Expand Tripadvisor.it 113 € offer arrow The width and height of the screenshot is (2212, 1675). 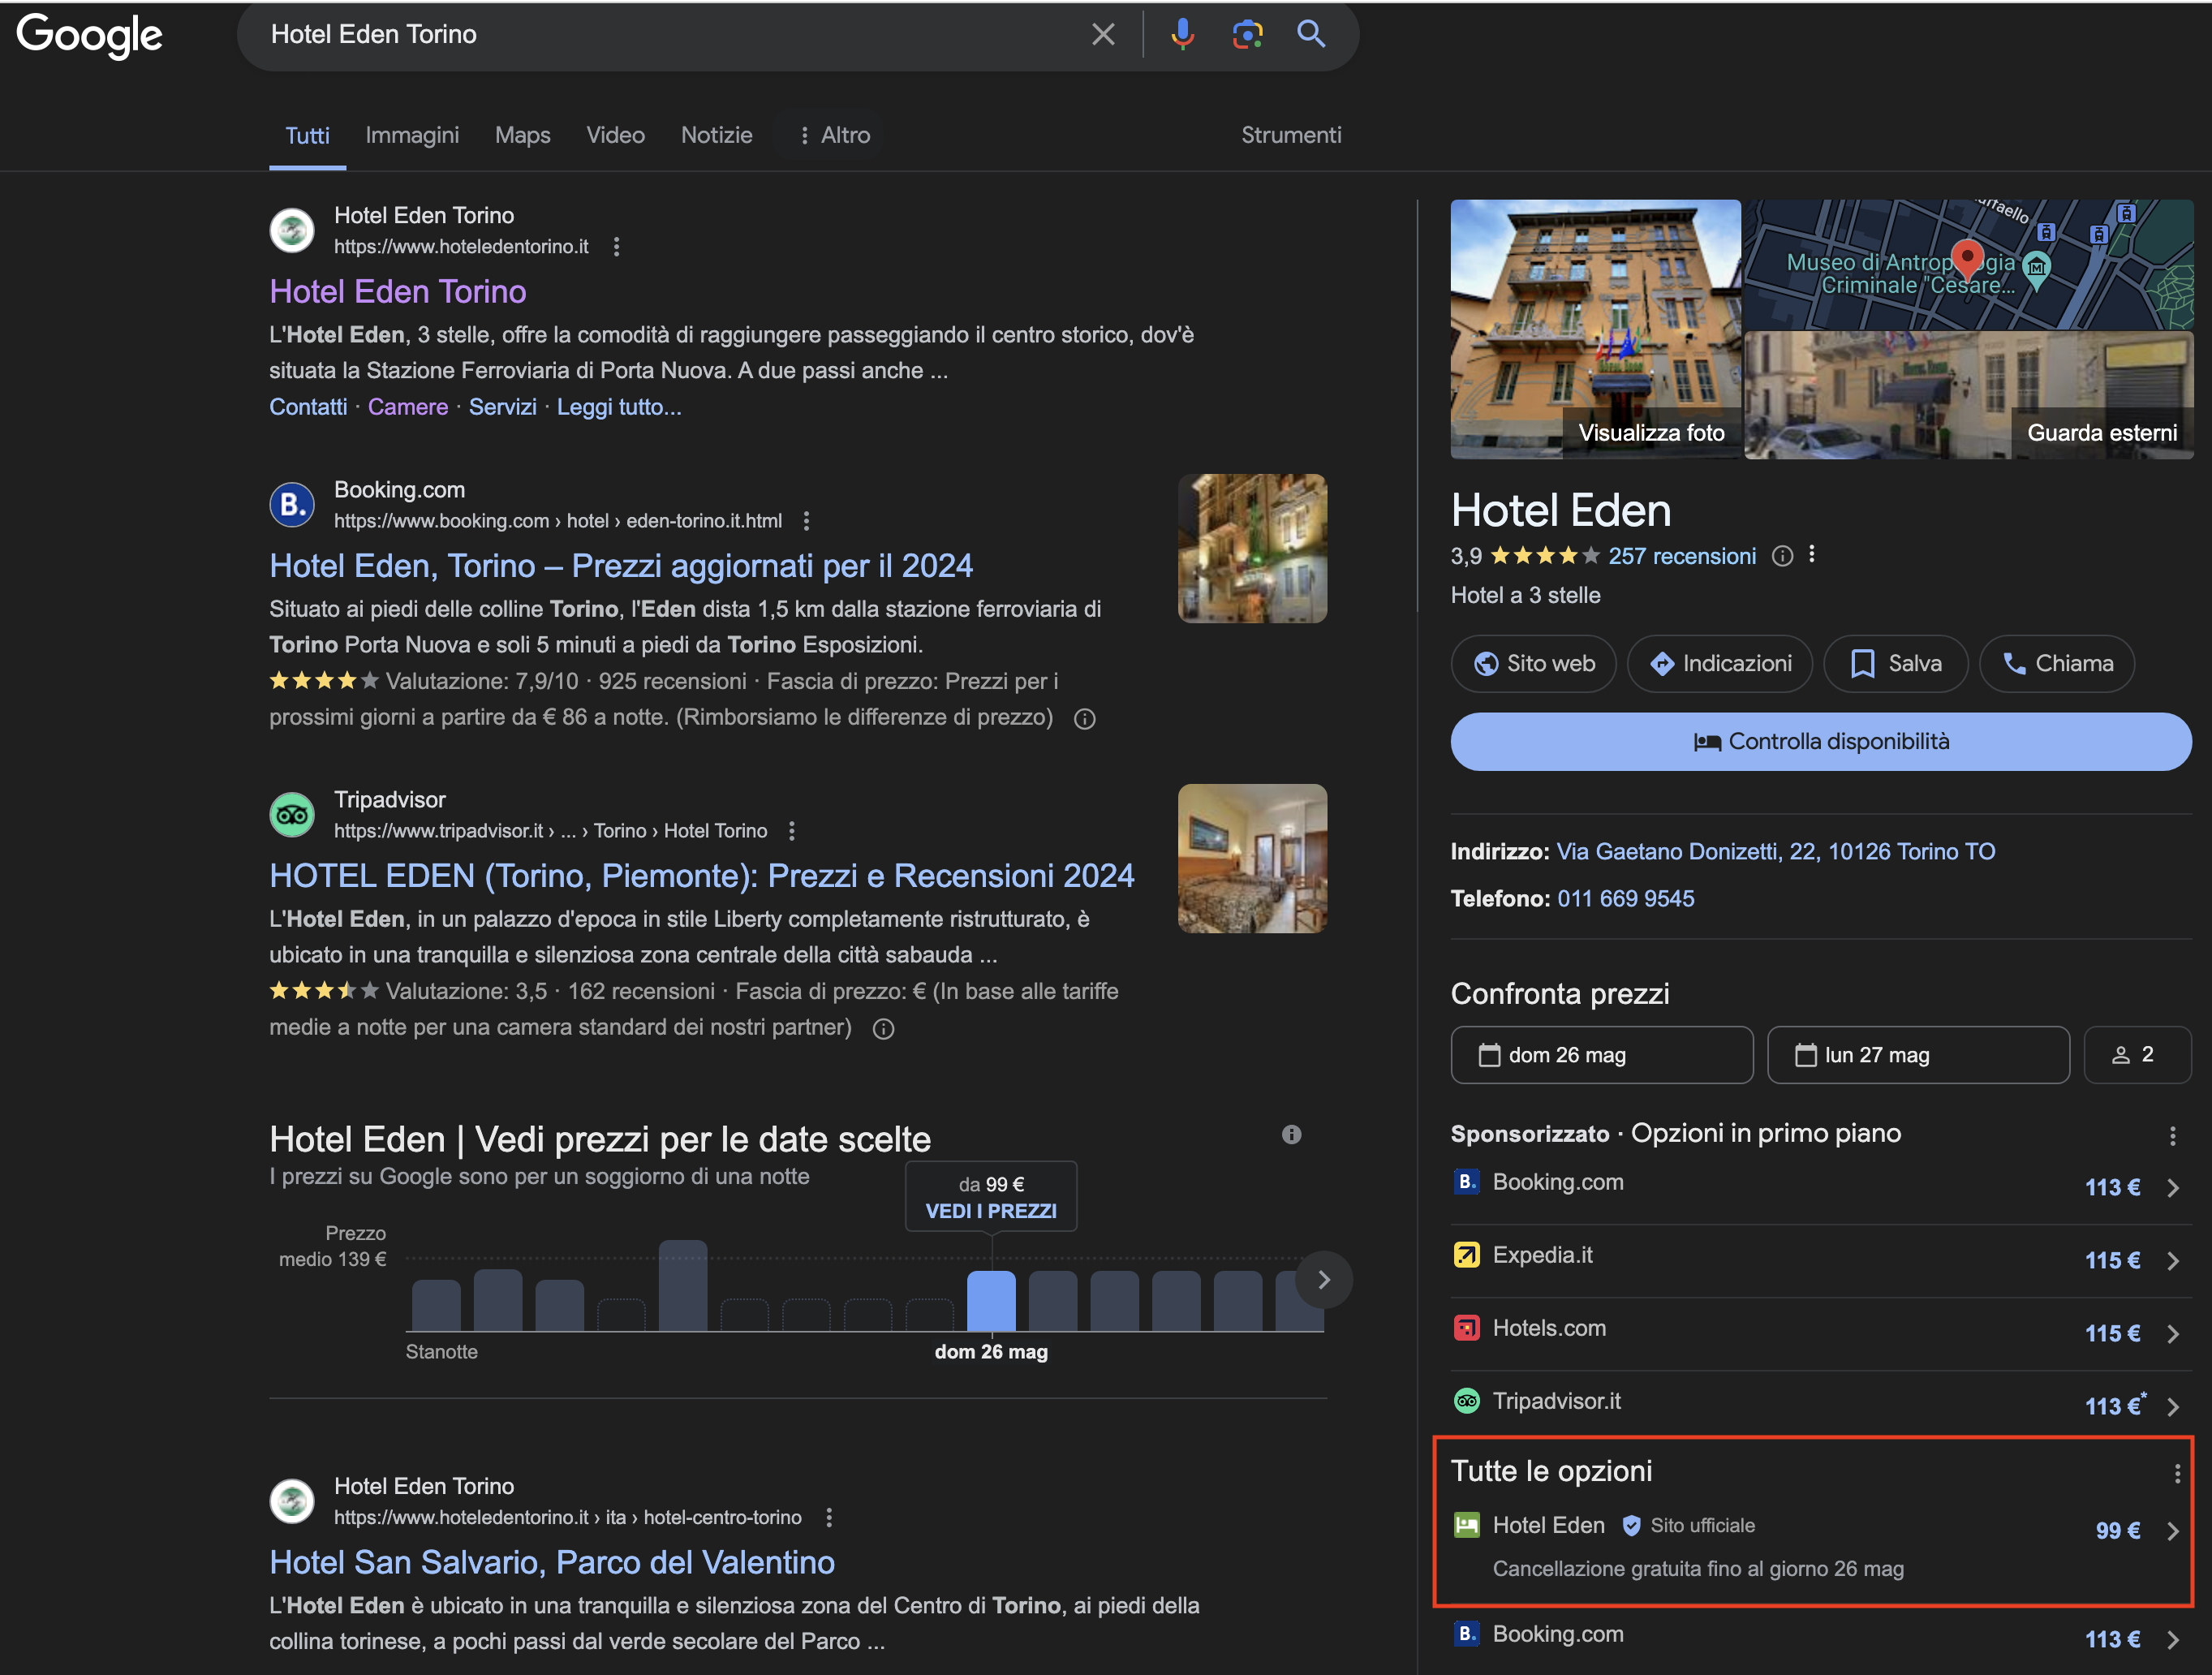pyautogui.click(x=2172, y=1407)
